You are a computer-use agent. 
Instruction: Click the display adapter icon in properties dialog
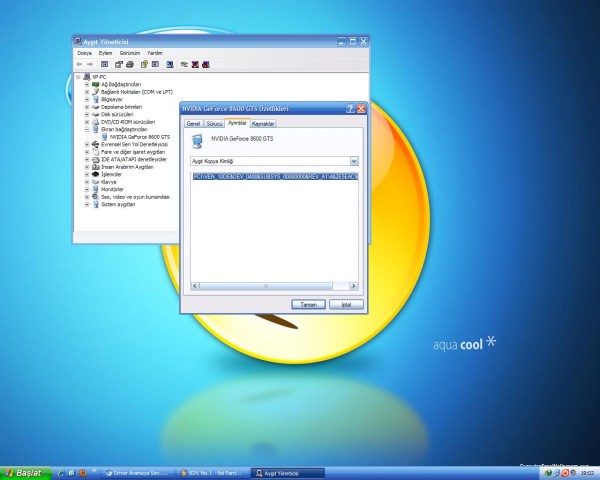[x=197, y=142]
